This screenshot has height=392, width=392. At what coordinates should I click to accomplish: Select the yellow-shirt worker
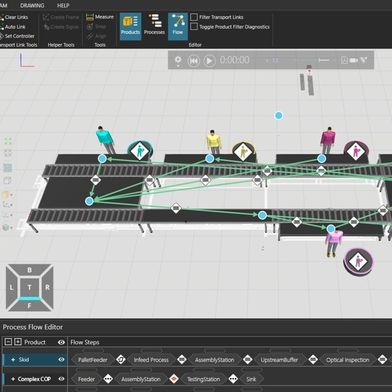tap(214, 142)
